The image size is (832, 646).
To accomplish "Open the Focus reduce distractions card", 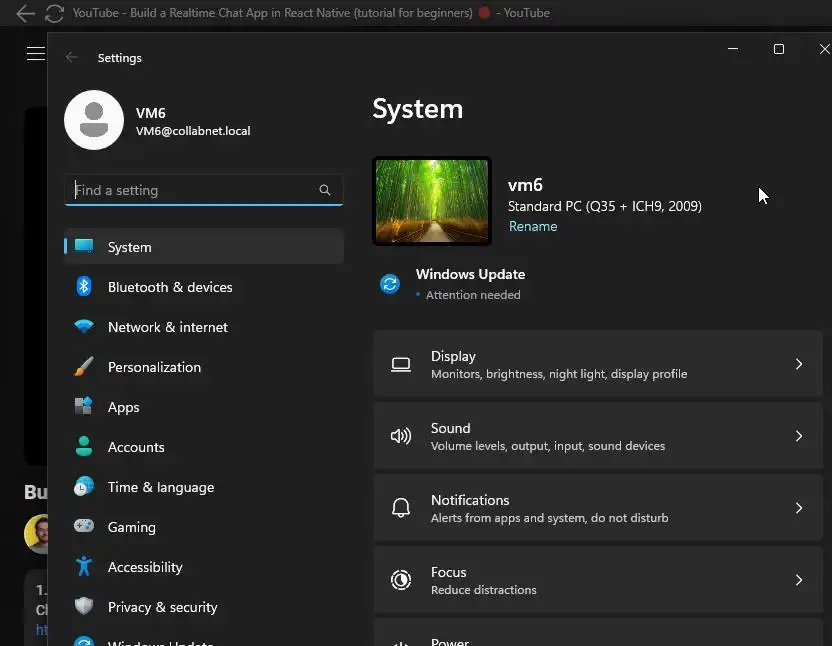I will [x=597, y=580].
